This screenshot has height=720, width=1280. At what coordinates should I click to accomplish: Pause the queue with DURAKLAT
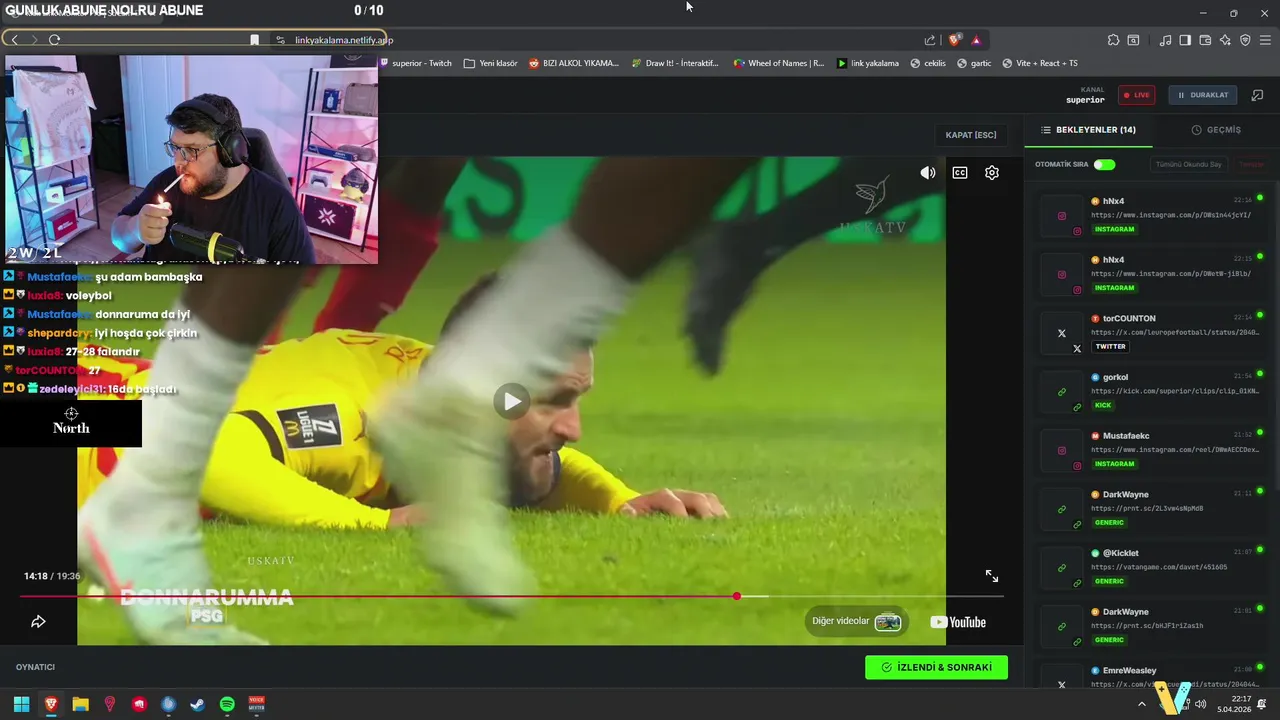point(1203,95)
